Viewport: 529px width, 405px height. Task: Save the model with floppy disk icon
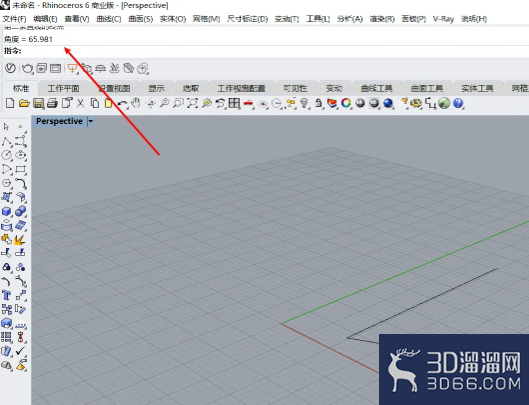(x=38, y=103)
